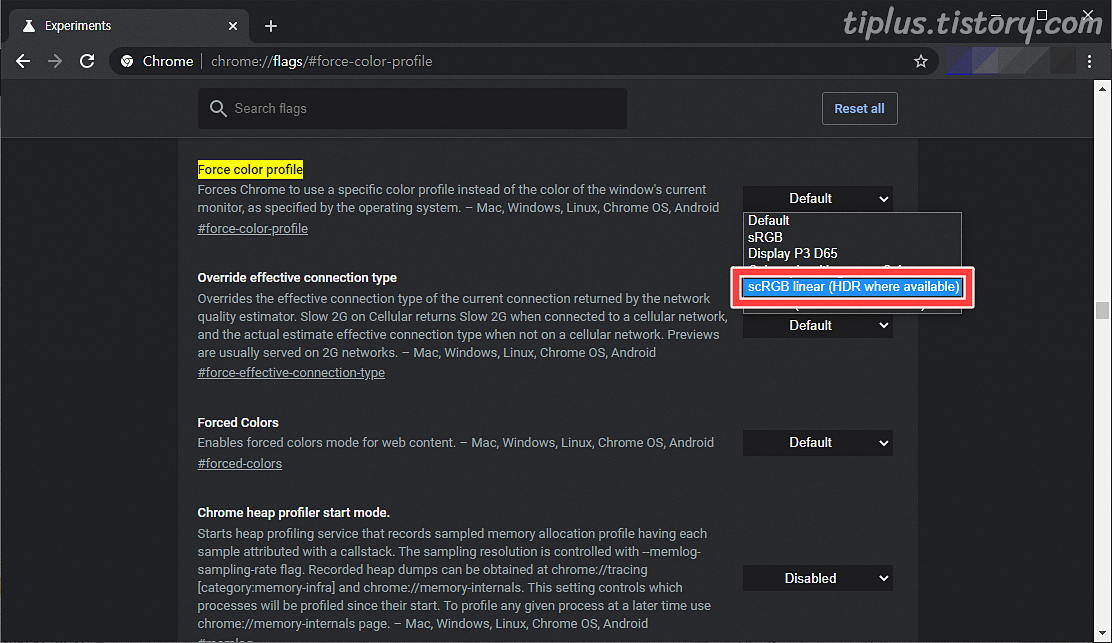Click the forward navigation arrow

[55, 61]
